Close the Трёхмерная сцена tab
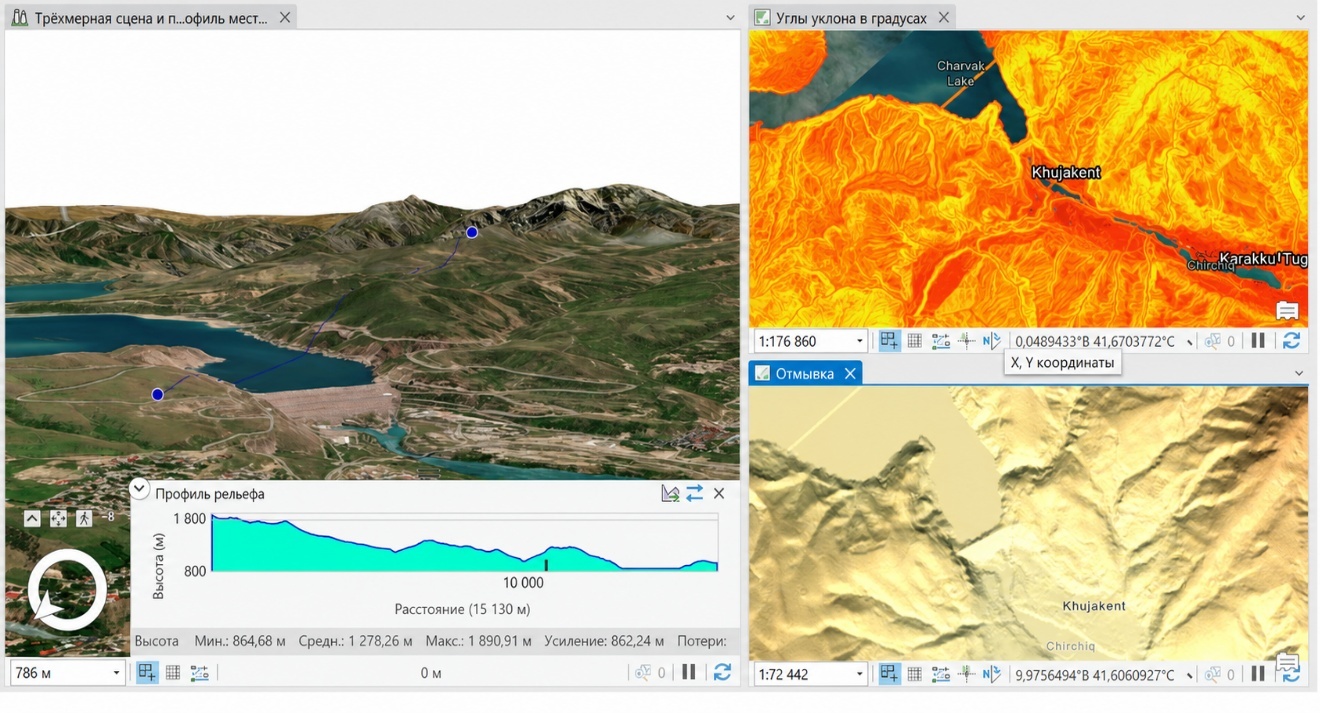This screenshot has height=713, width=1320. pos(285,18)
